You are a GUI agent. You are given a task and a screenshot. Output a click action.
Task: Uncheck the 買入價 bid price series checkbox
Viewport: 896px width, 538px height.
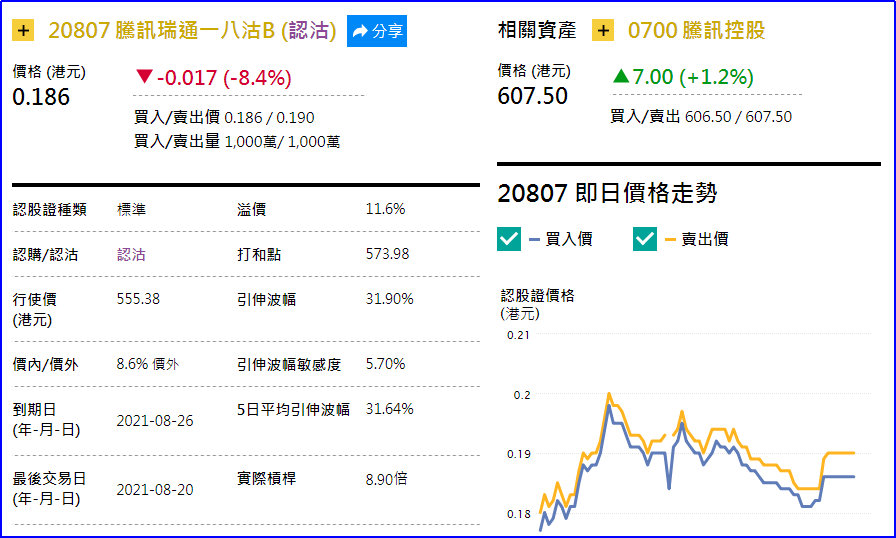pyautogui.click(x=509, y=239)
